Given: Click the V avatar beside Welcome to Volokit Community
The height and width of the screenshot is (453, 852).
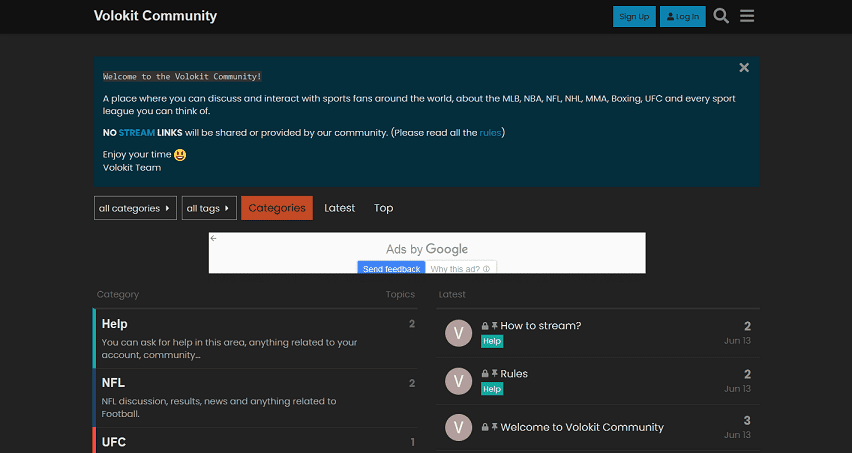Looking at the screenshot, I should 459,427.
